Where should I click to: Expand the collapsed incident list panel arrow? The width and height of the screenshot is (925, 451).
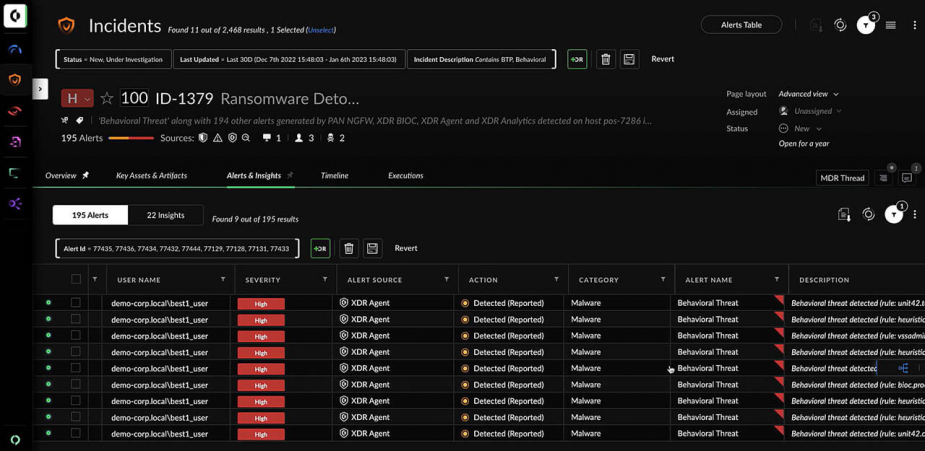pyautogui.click(x=40, y=88)
